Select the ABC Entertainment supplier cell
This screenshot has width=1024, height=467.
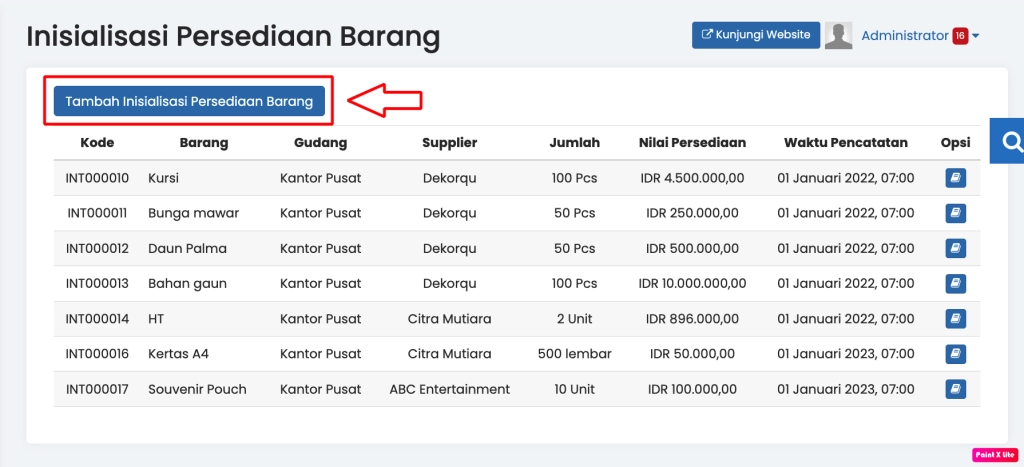pos(449,389)
